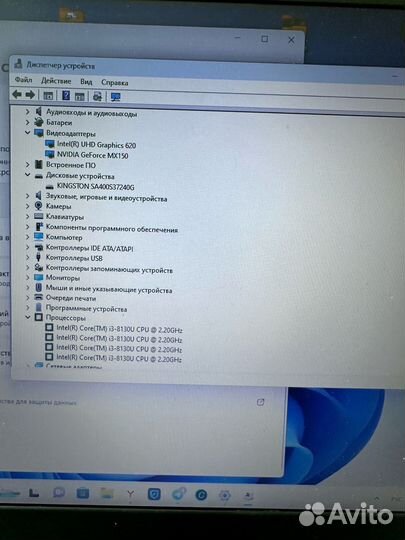Select the KINGSTON SA400S37240G disk icon
Viewport: 405px width, 540px height.
coord(50,186)
